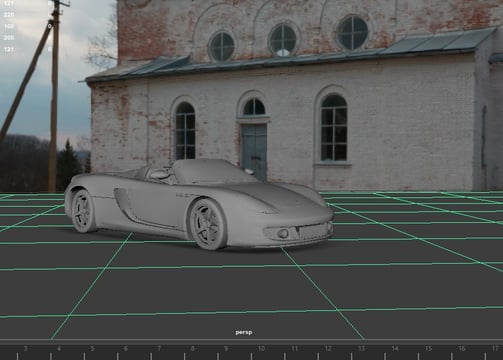
Task: Move playhead to frame 11
Action: point(295,349)
